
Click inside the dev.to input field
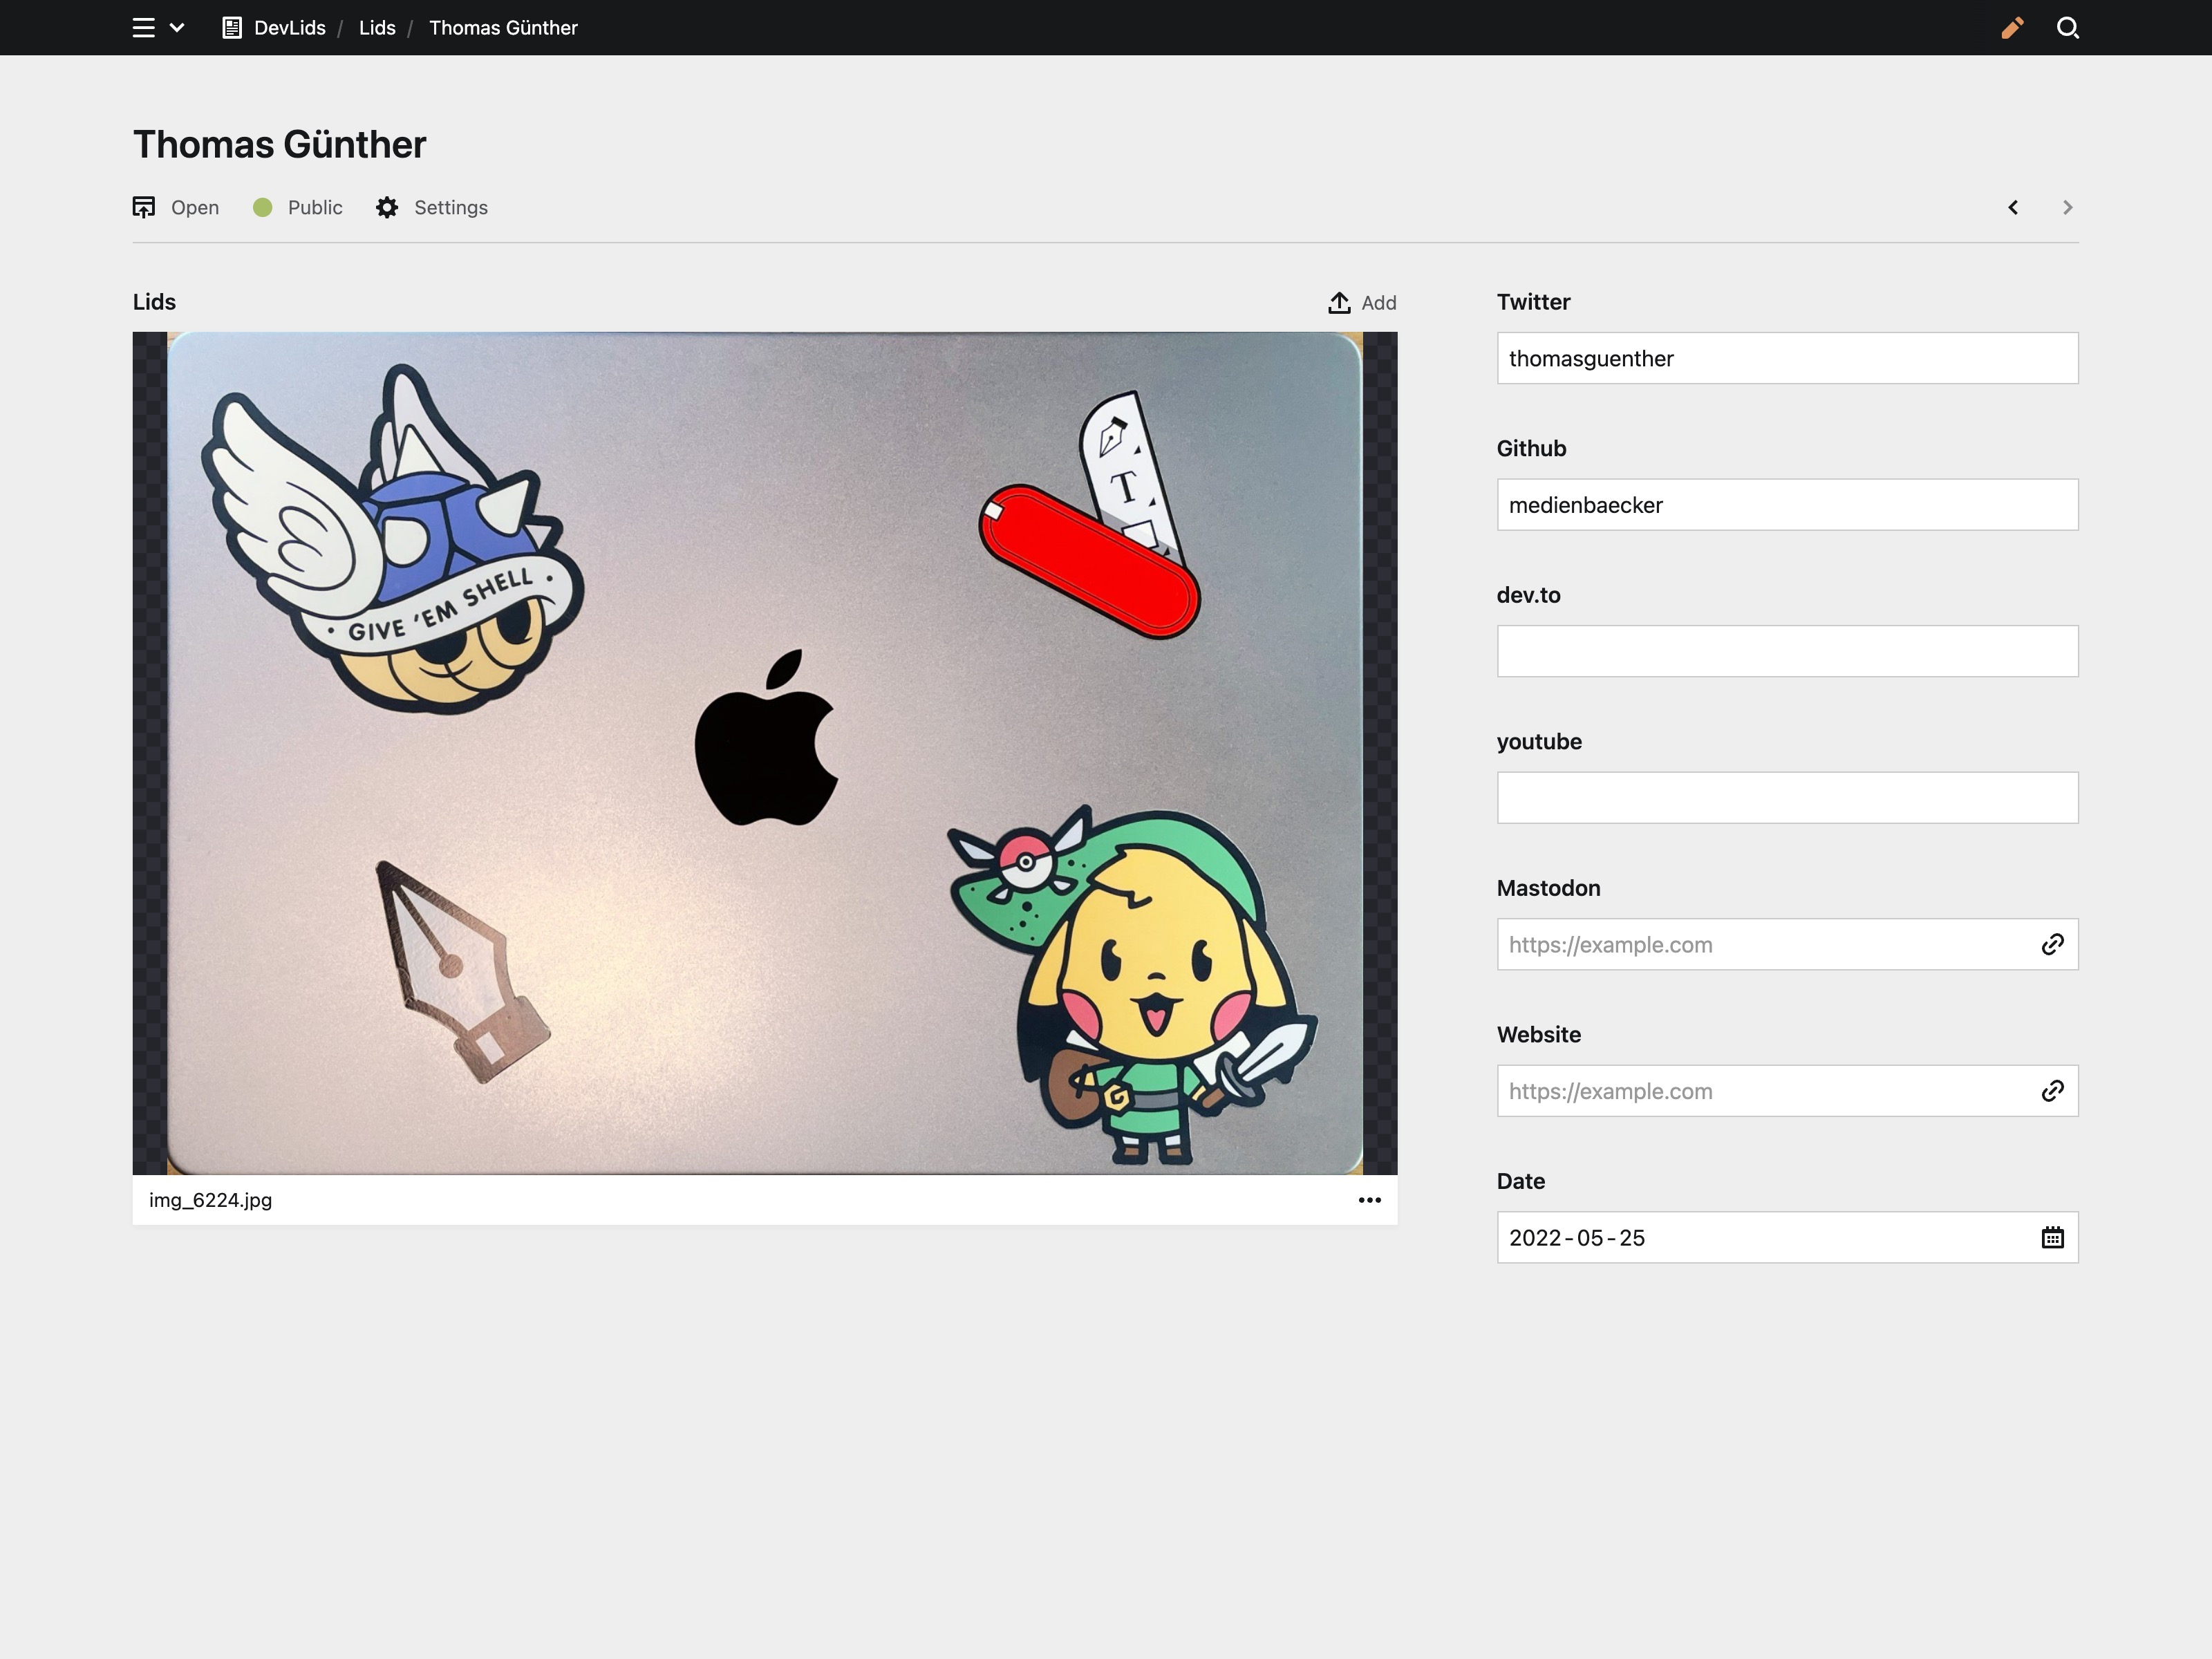coord(1786,651)
